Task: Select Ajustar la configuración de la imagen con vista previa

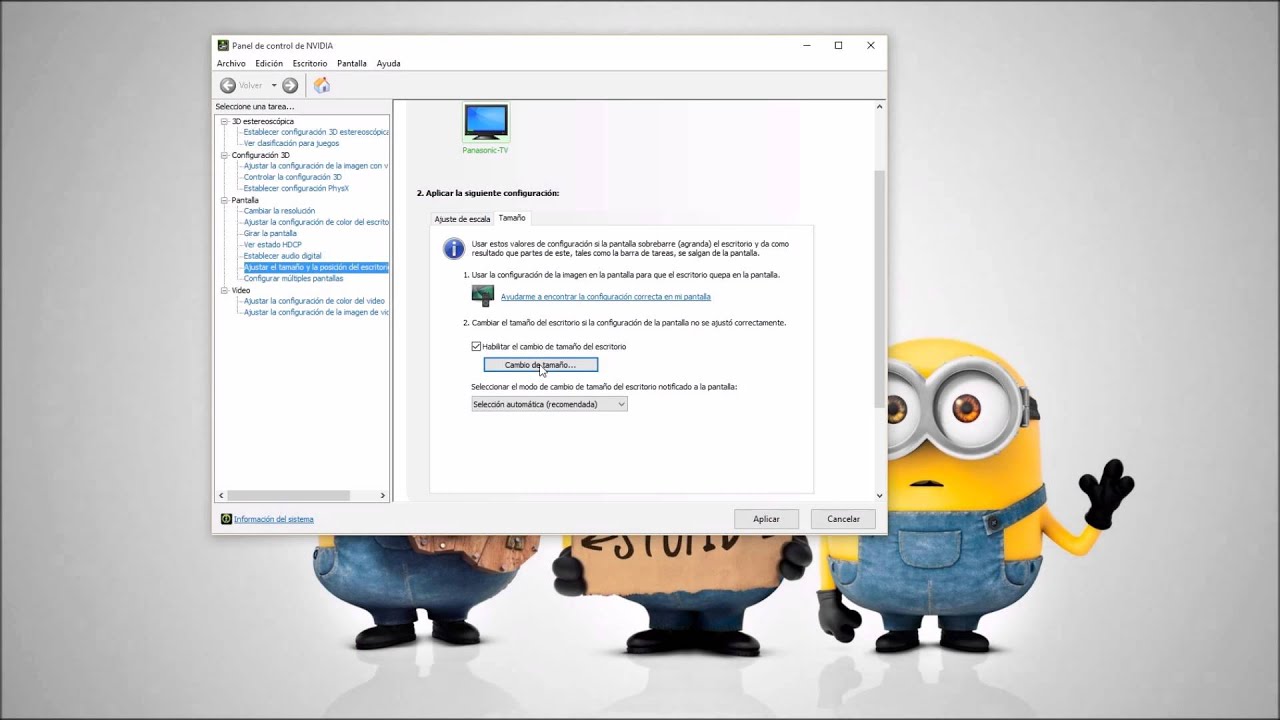Action: click(316, 166)
